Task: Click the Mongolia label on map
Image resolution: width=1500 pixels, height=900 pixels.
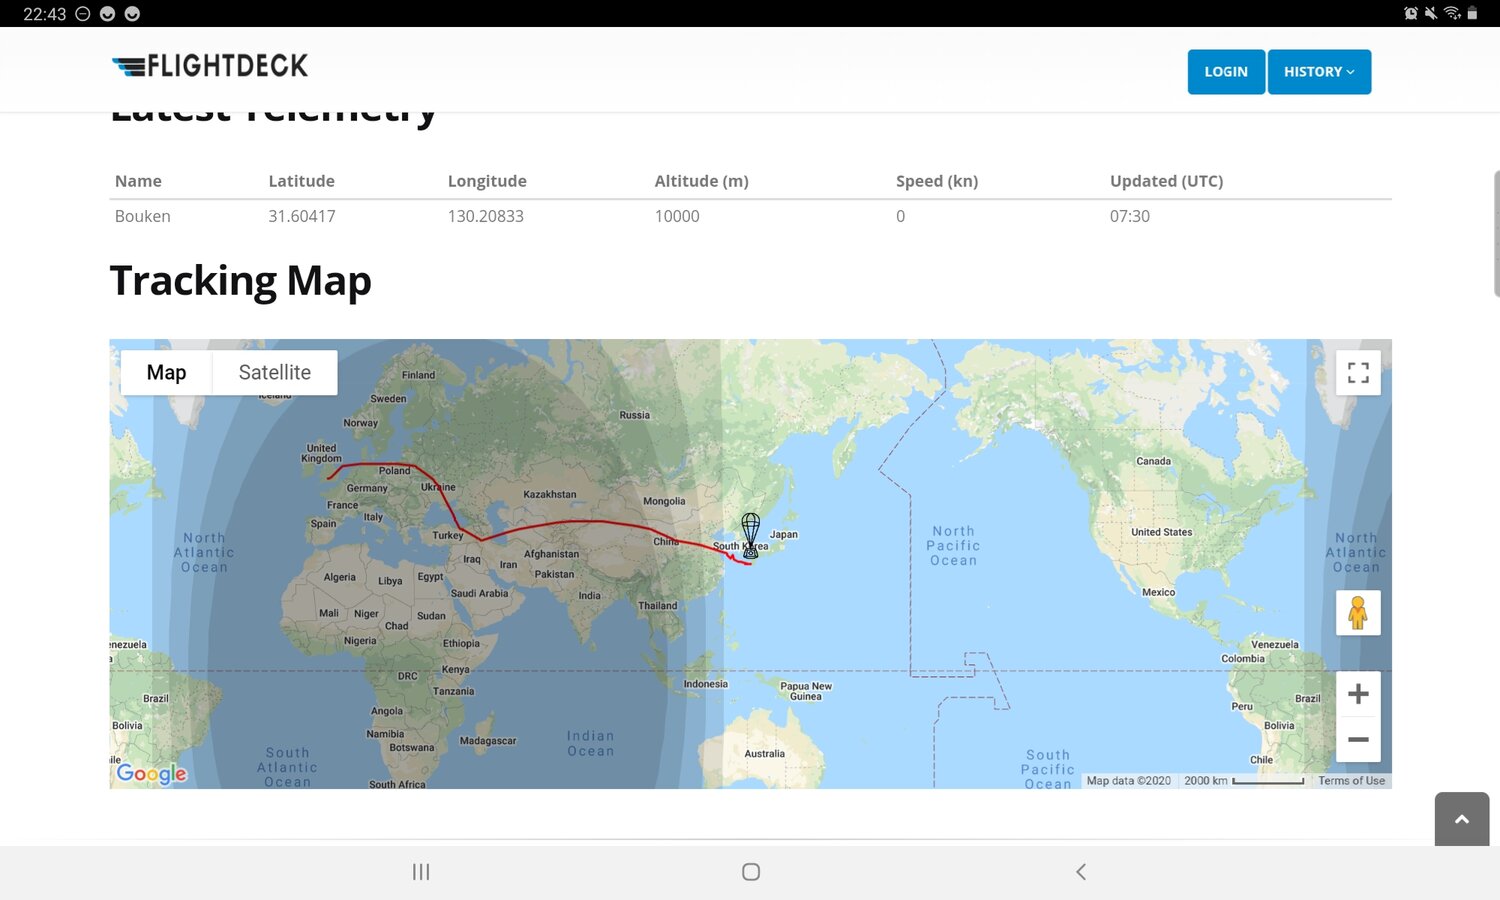Action: coord(664,501)
